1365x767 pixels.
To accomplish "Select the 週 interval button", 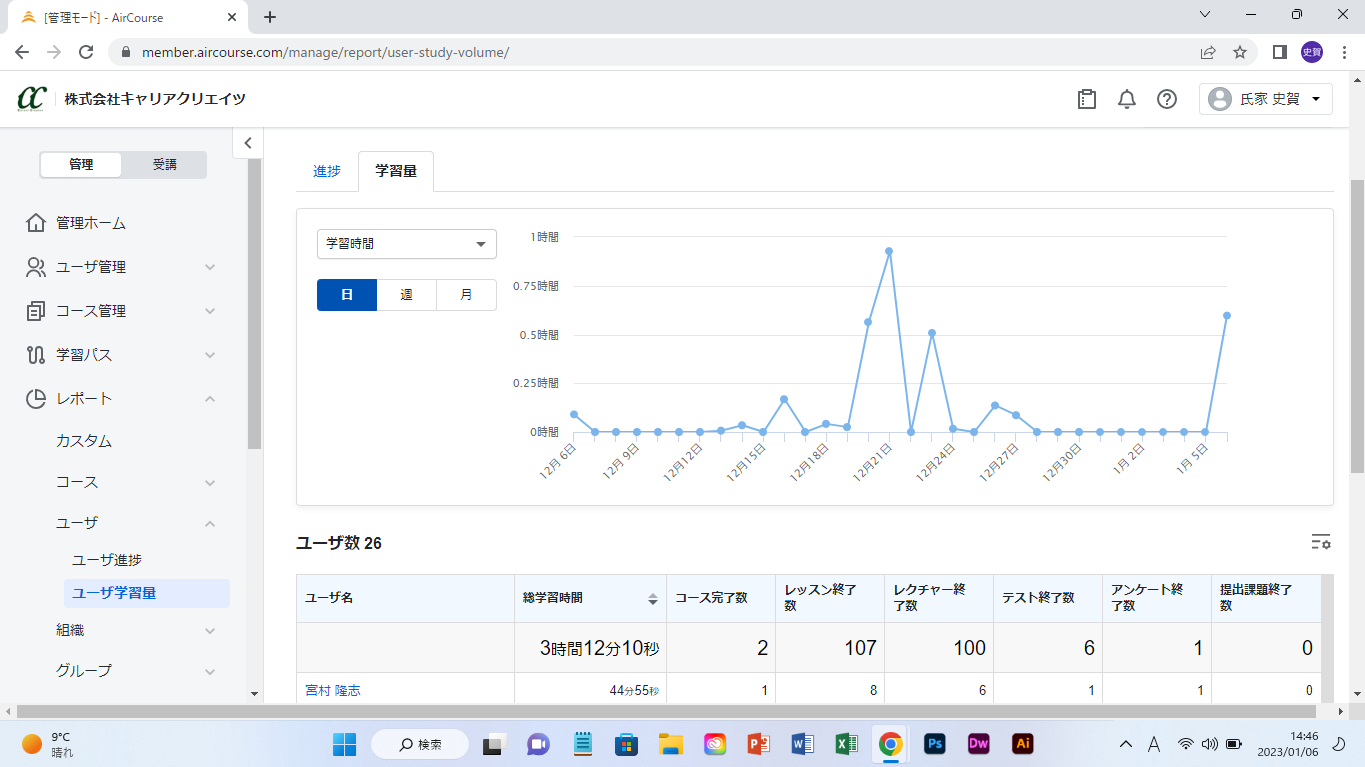I will (x=407, y=295).
